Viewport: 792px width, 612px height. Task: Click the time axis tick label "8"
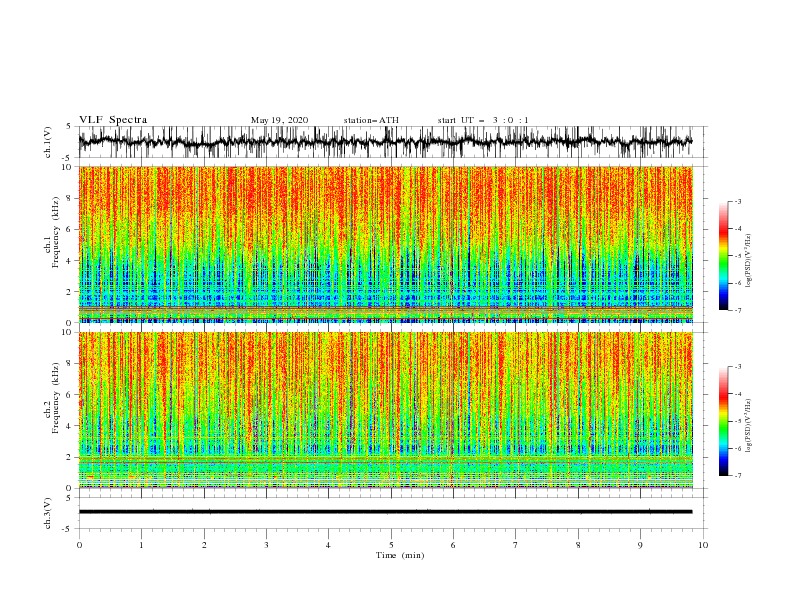click(578, 545)
